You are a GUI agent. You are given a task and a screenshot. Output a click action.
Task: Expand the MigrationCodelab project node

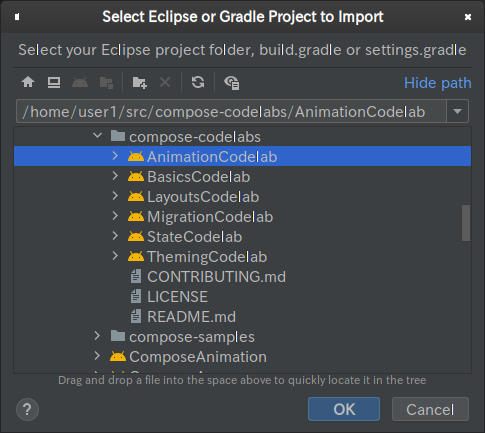[x=115, y=216]
